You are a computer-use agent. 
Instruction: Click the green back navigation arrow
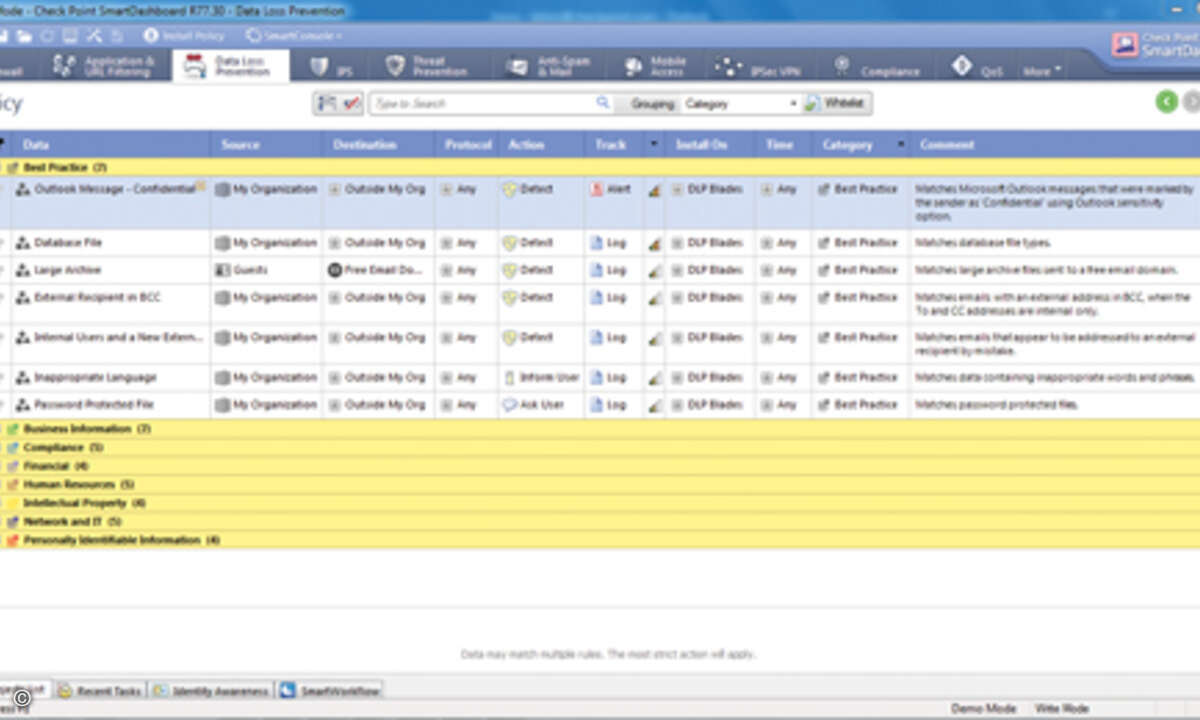1166,102
